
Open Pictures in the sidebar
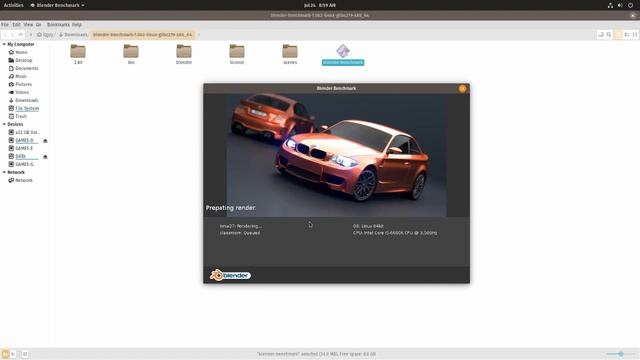point(20,84)
